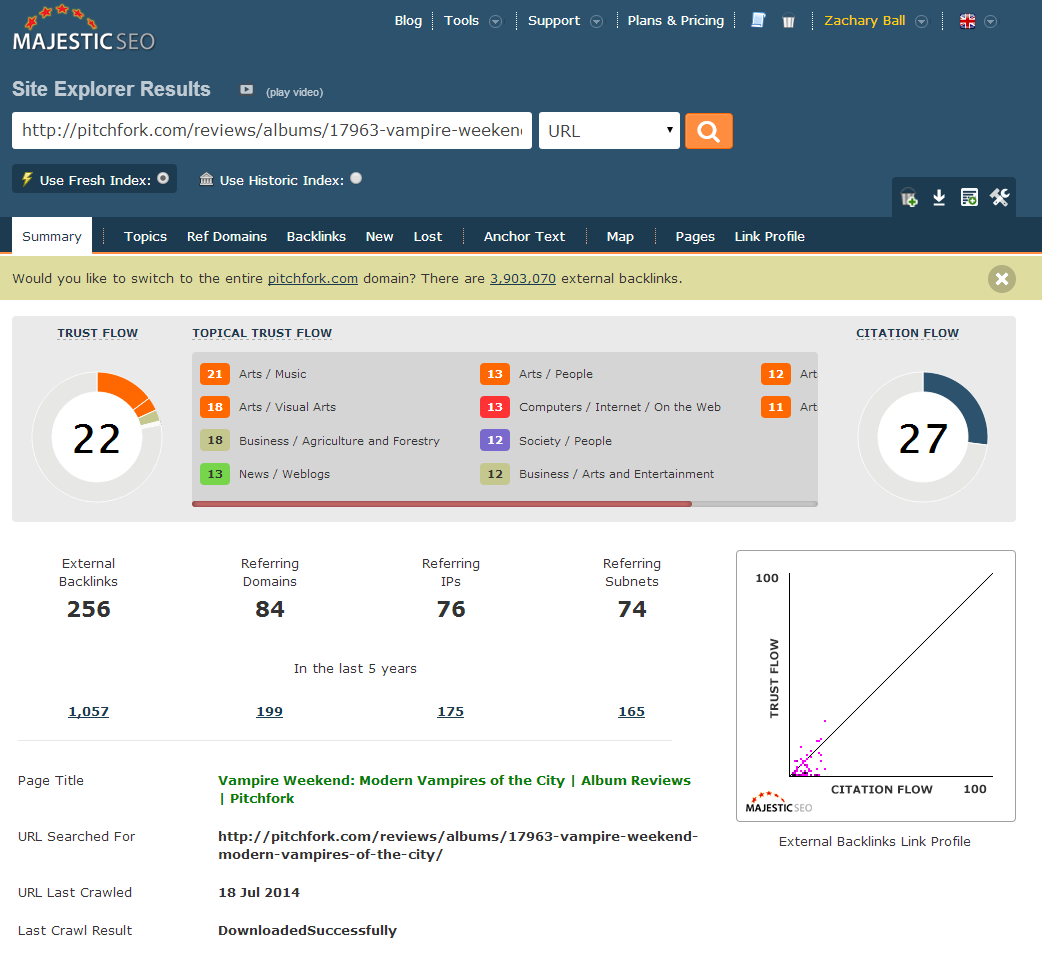Open the bucket icon in top header
The height and width of the screenshot is (969, 1042).
(x=789, y=21)
